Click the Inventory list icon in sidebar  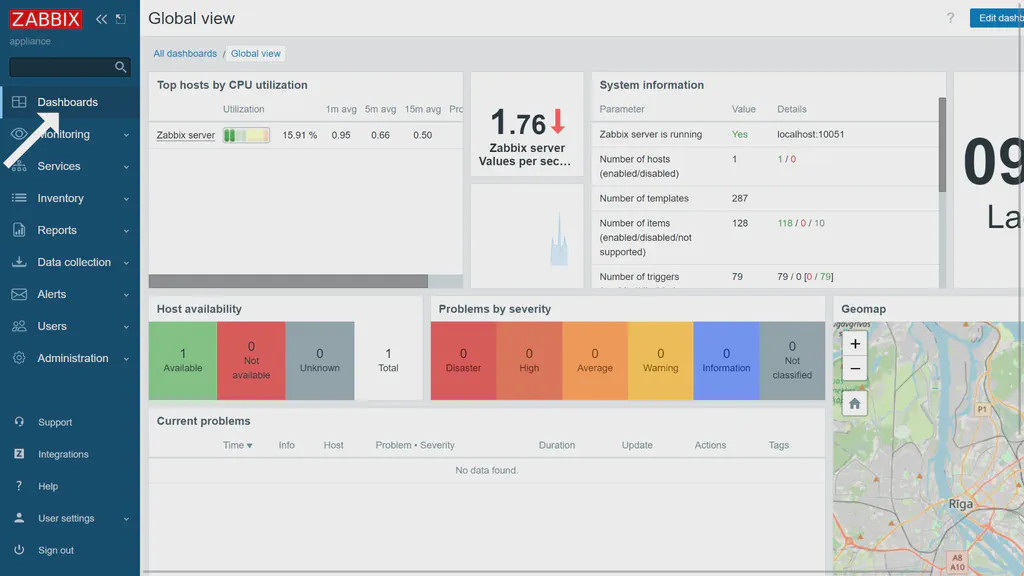click(21, 198)
